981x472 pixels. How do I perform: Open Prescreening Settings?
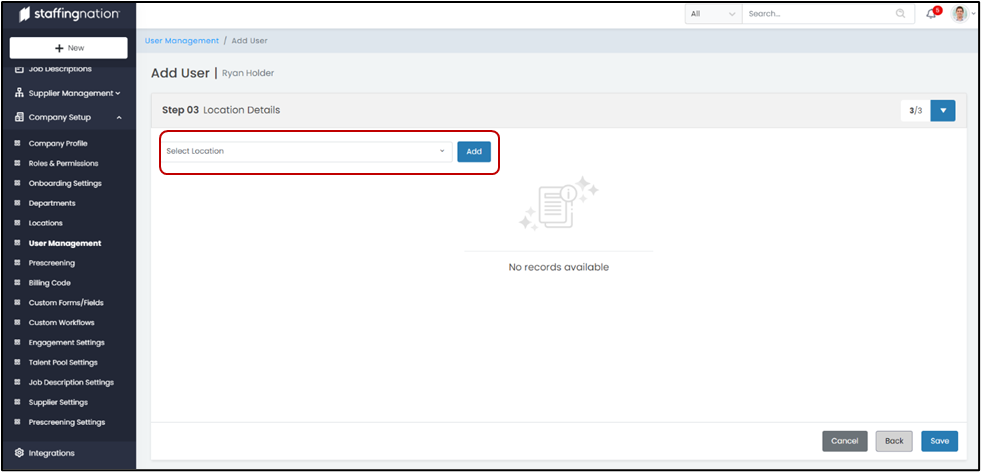pyautogui.click(x=67, y=422)
